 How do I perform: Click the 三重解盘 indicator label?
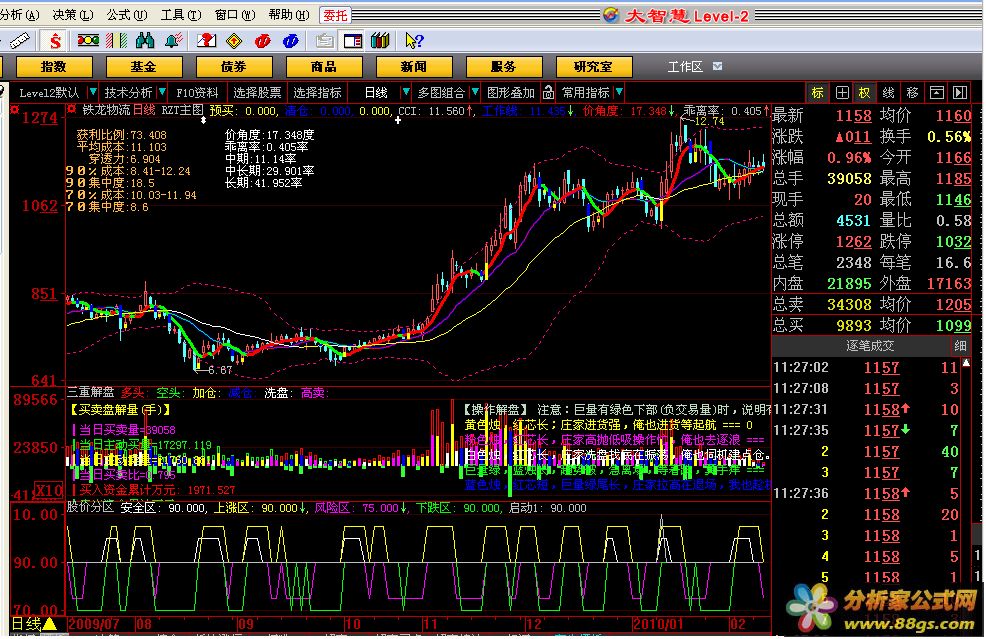coord(91,392)
